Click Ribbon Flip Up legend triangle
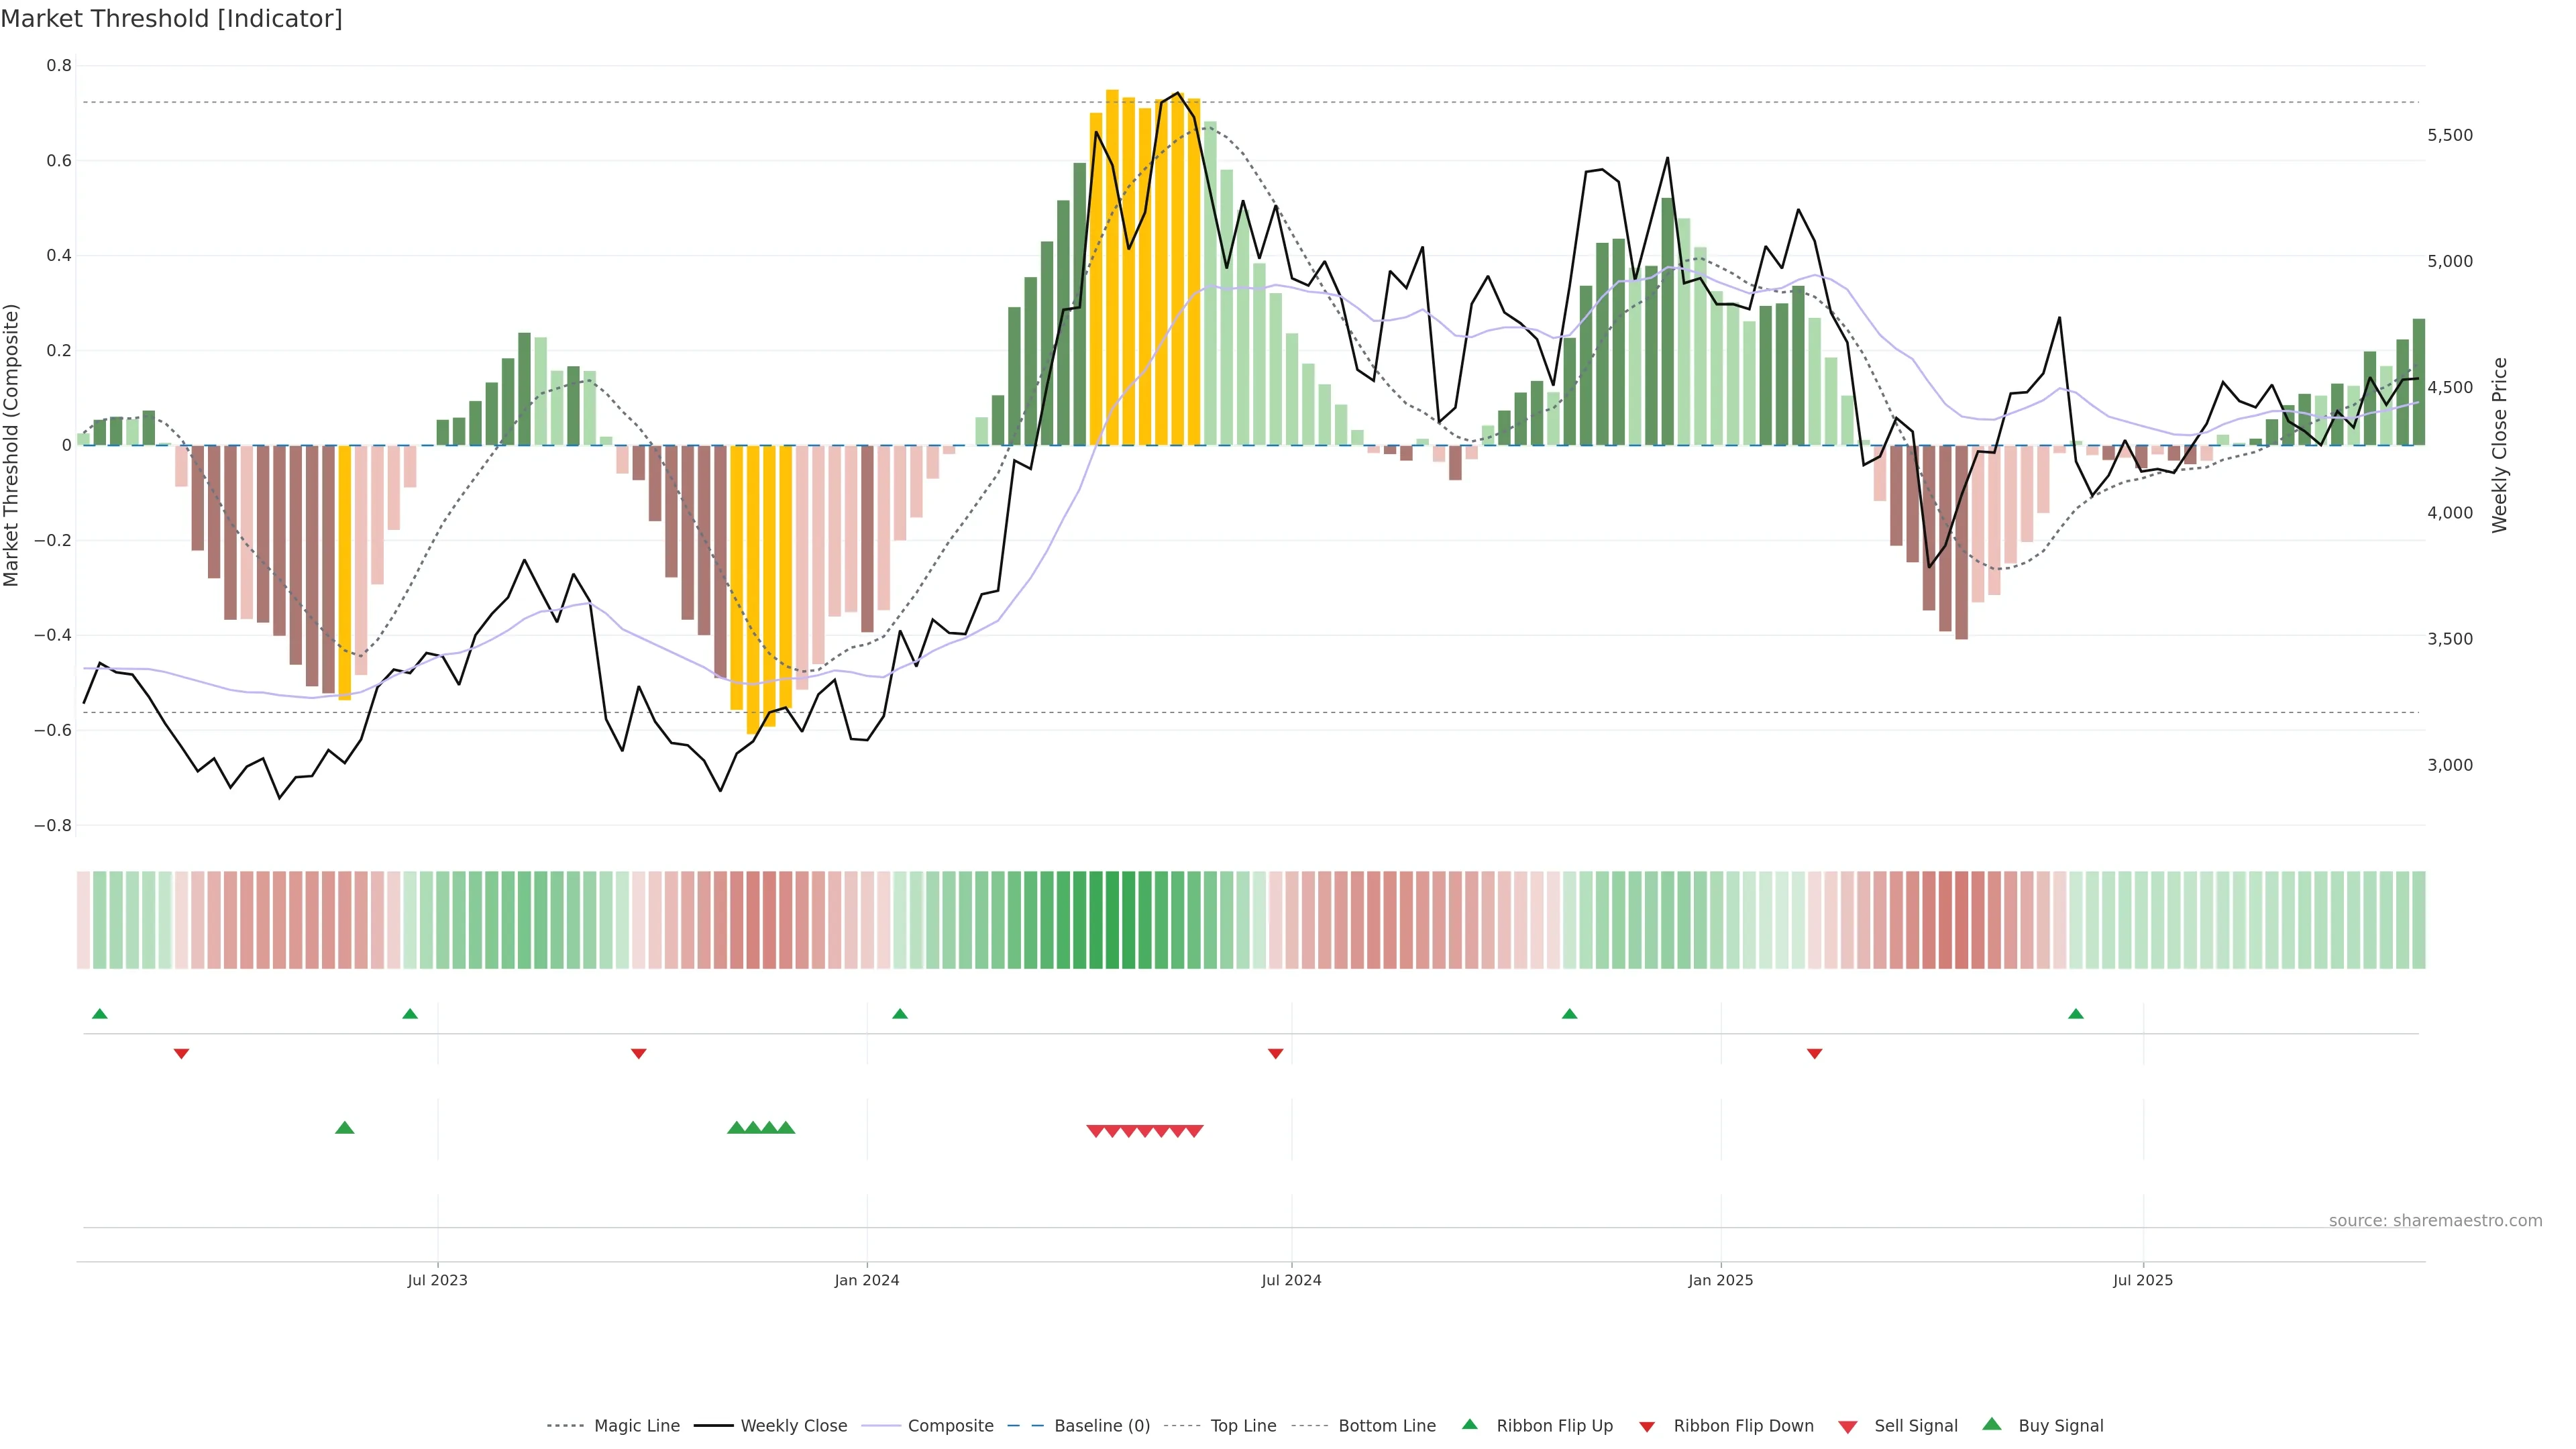The width and height of the screenshot is (2576, 1449). (x=1469, y=1424)
